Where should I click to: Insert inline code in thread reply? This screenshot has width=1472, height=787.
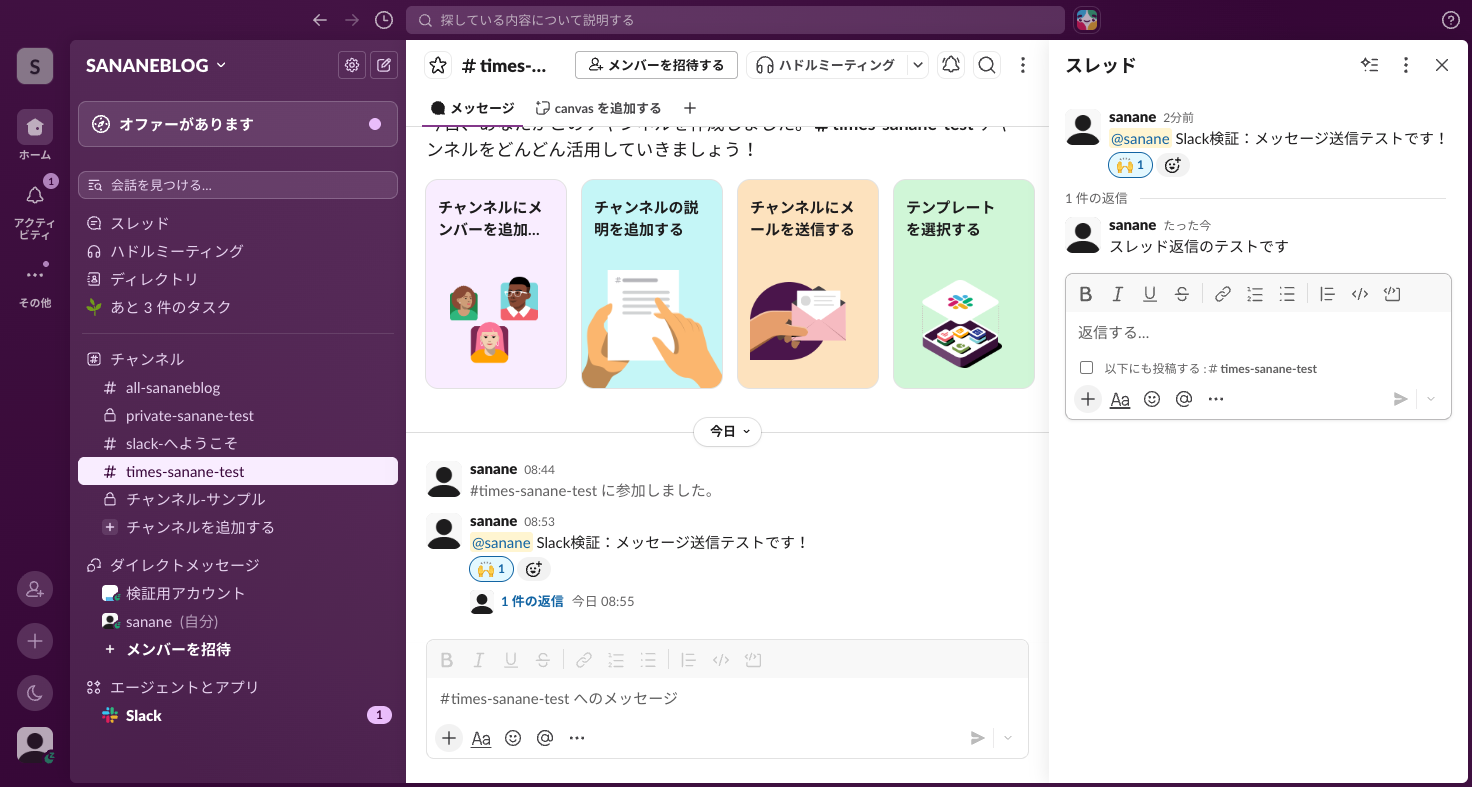point(1359,294)
